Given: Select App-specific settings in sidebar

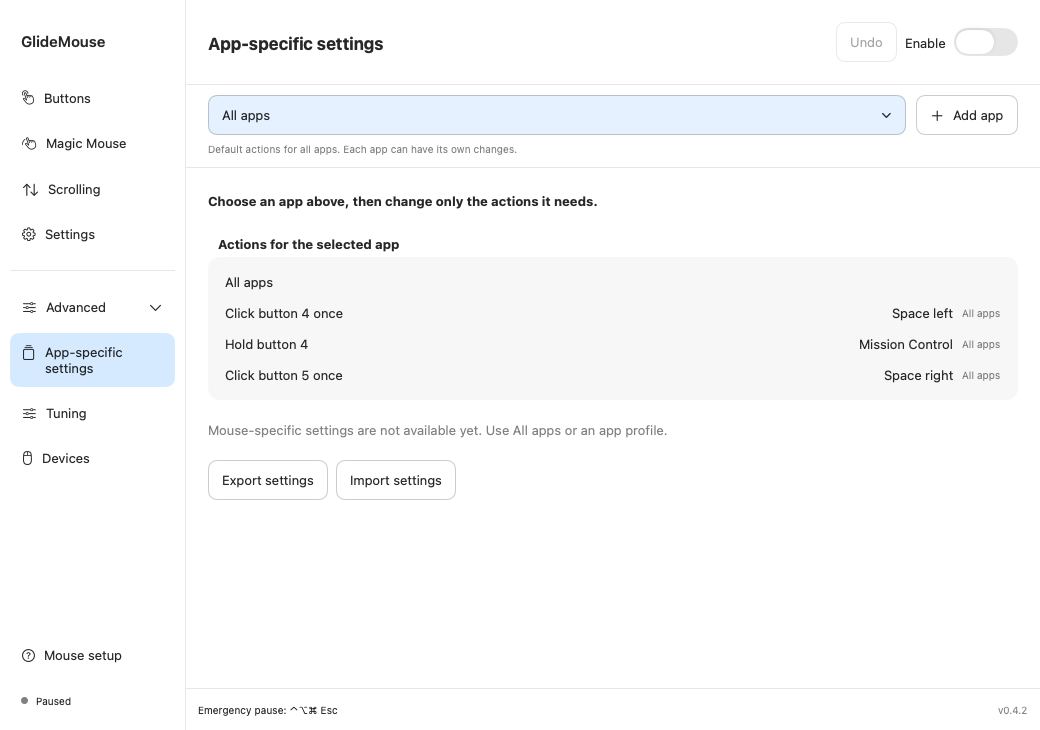Looking at the screenshot, I should [92, 360].
